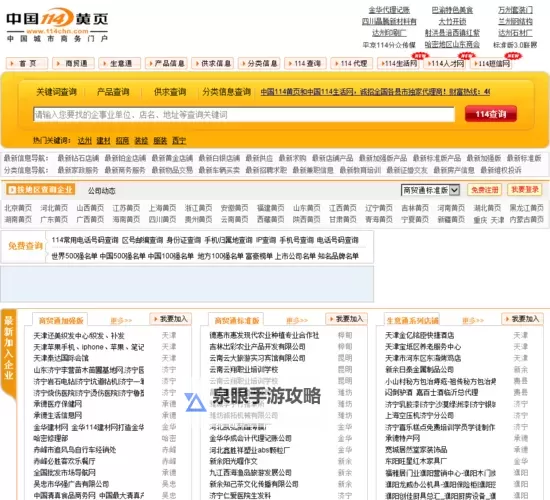Click the red 114查询 search button
The width and height of the screenshot is (550, 500).
pyautogui.click(x=491, y=114)
